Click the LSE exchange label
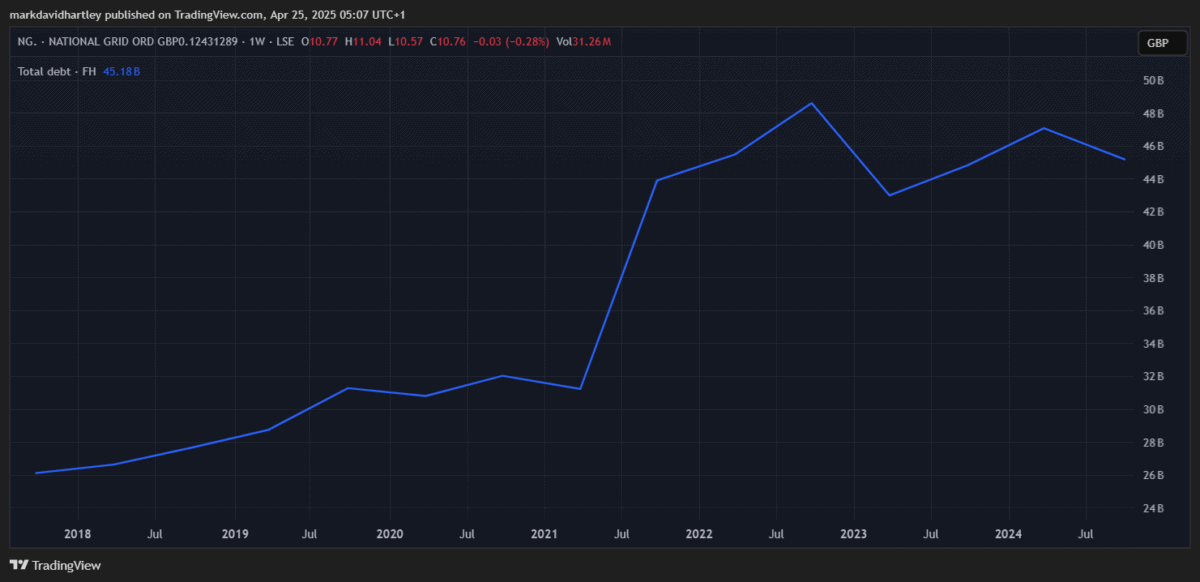Image resolution: width=1200 pixels, height=582 pixels. [x=283, y=41]
